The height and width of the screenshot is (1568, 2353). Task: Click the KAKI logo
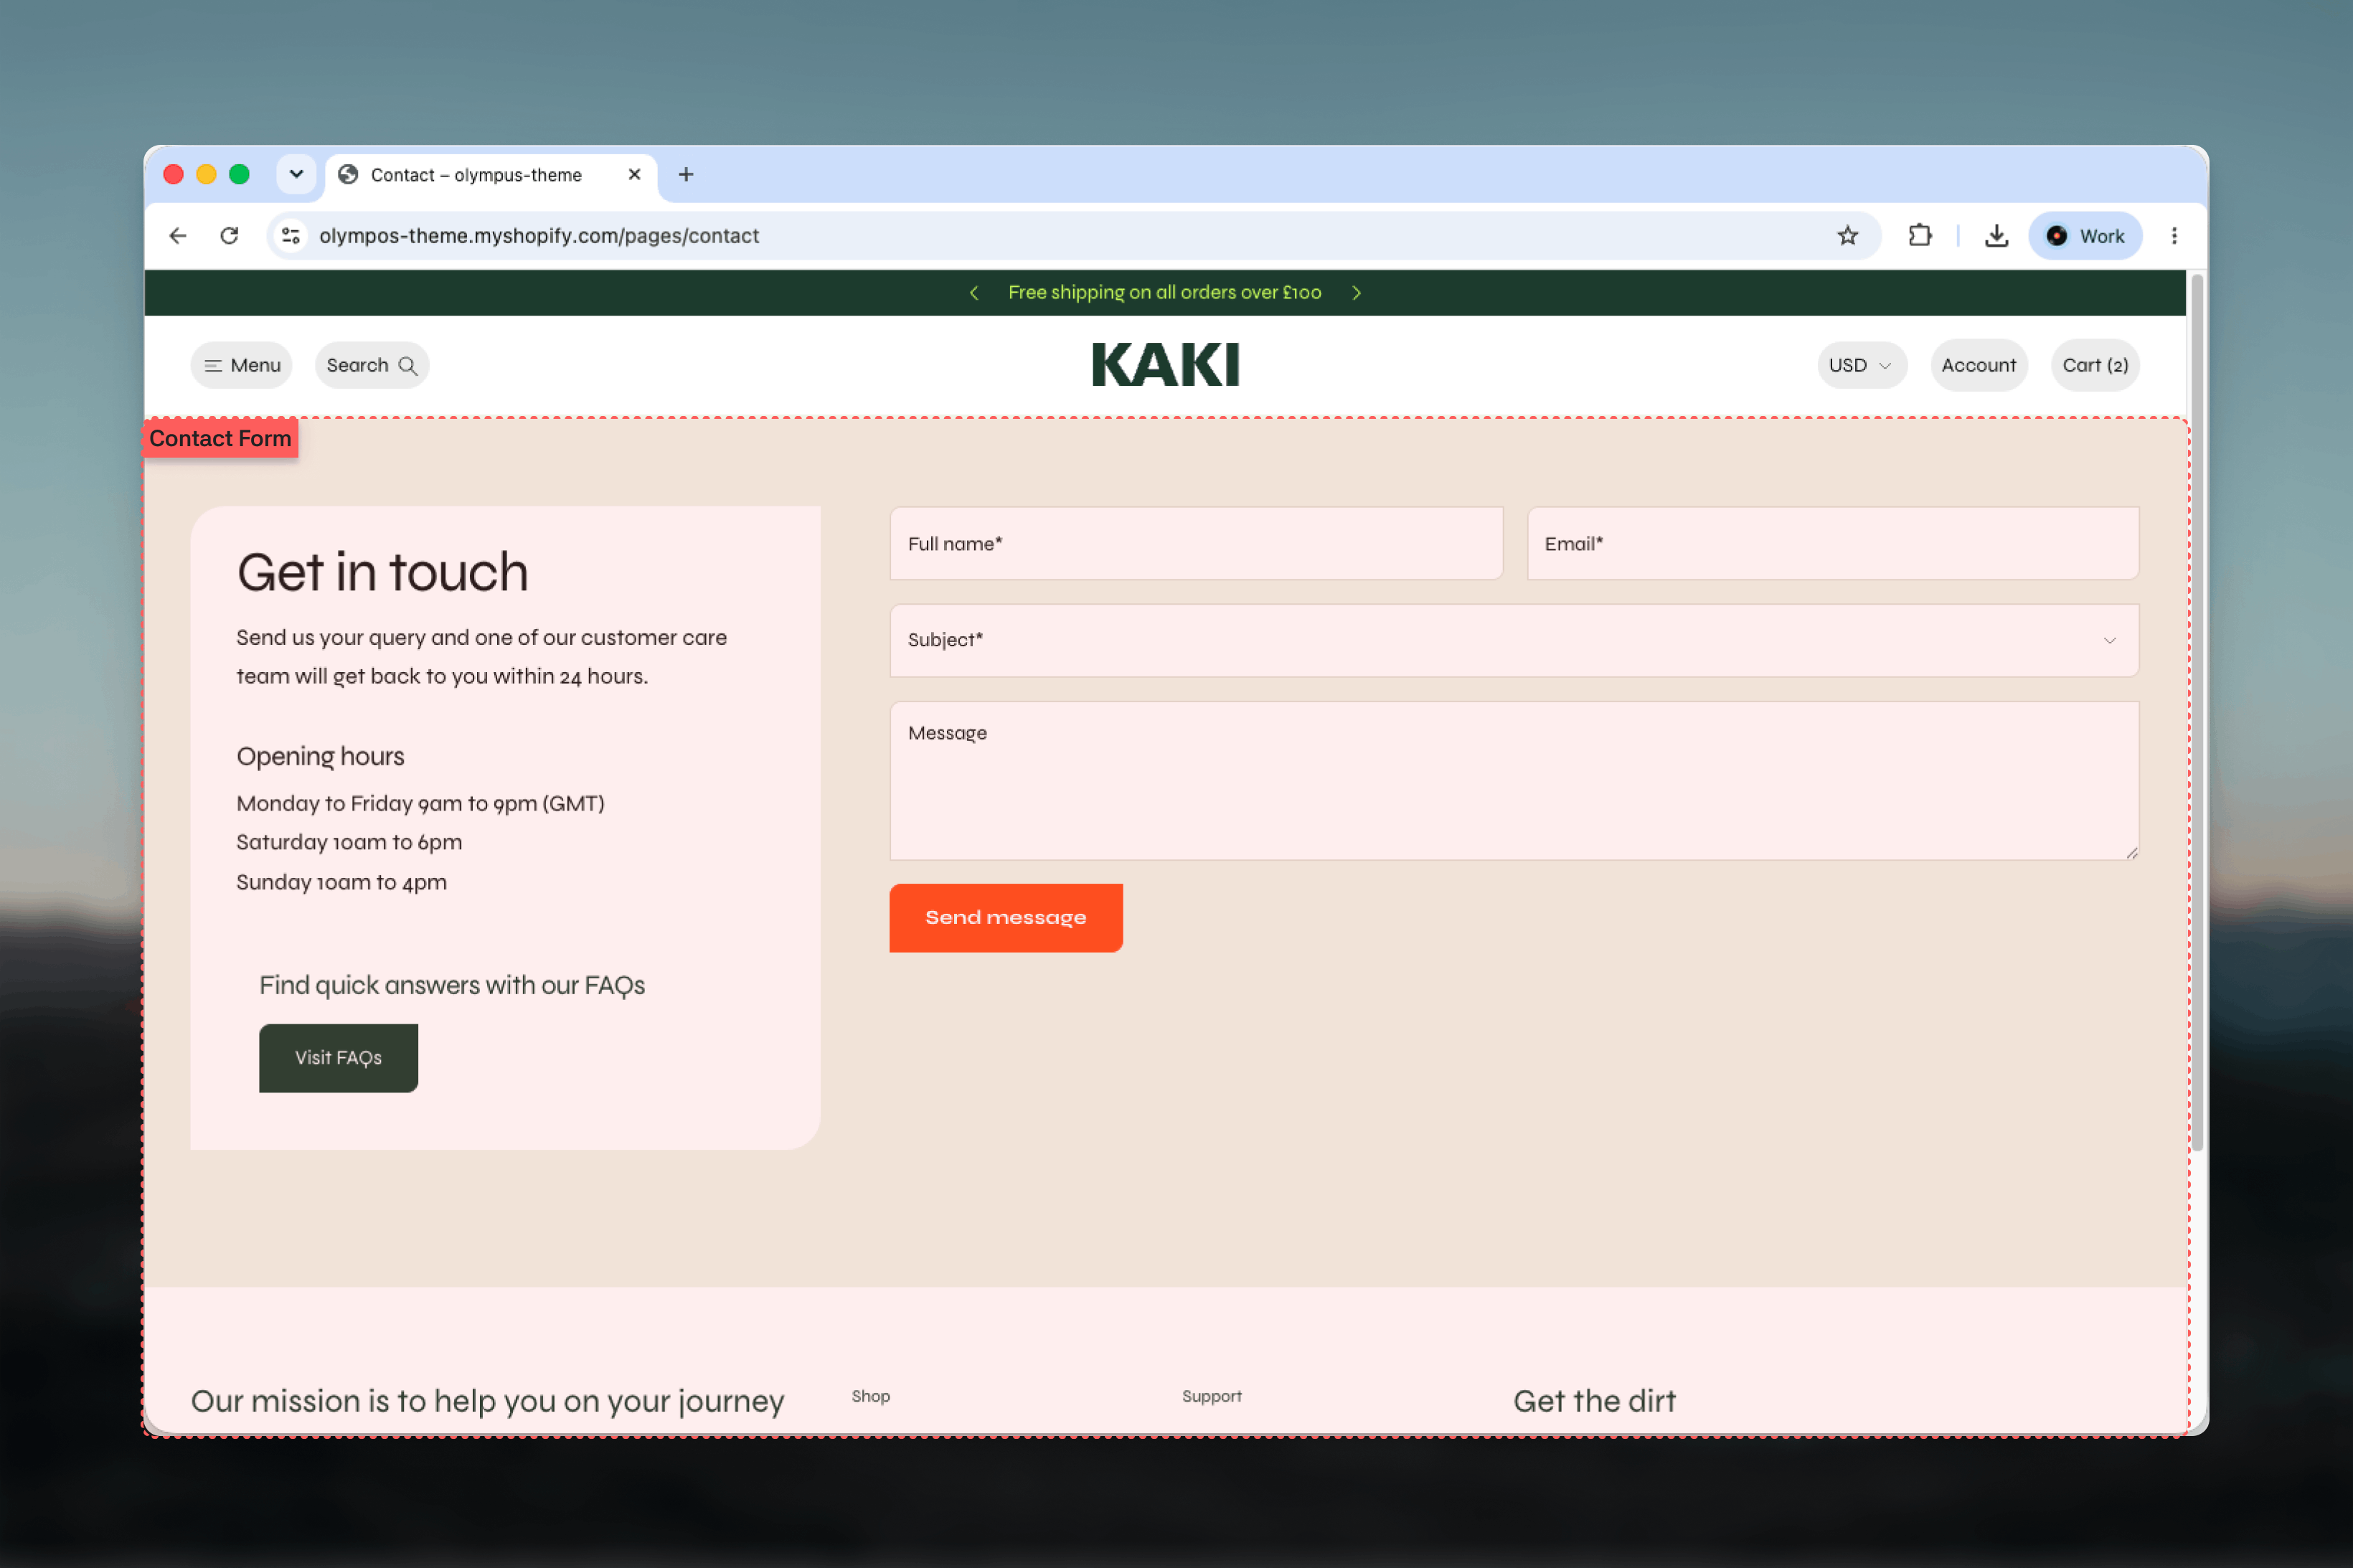click(1166, 364)
